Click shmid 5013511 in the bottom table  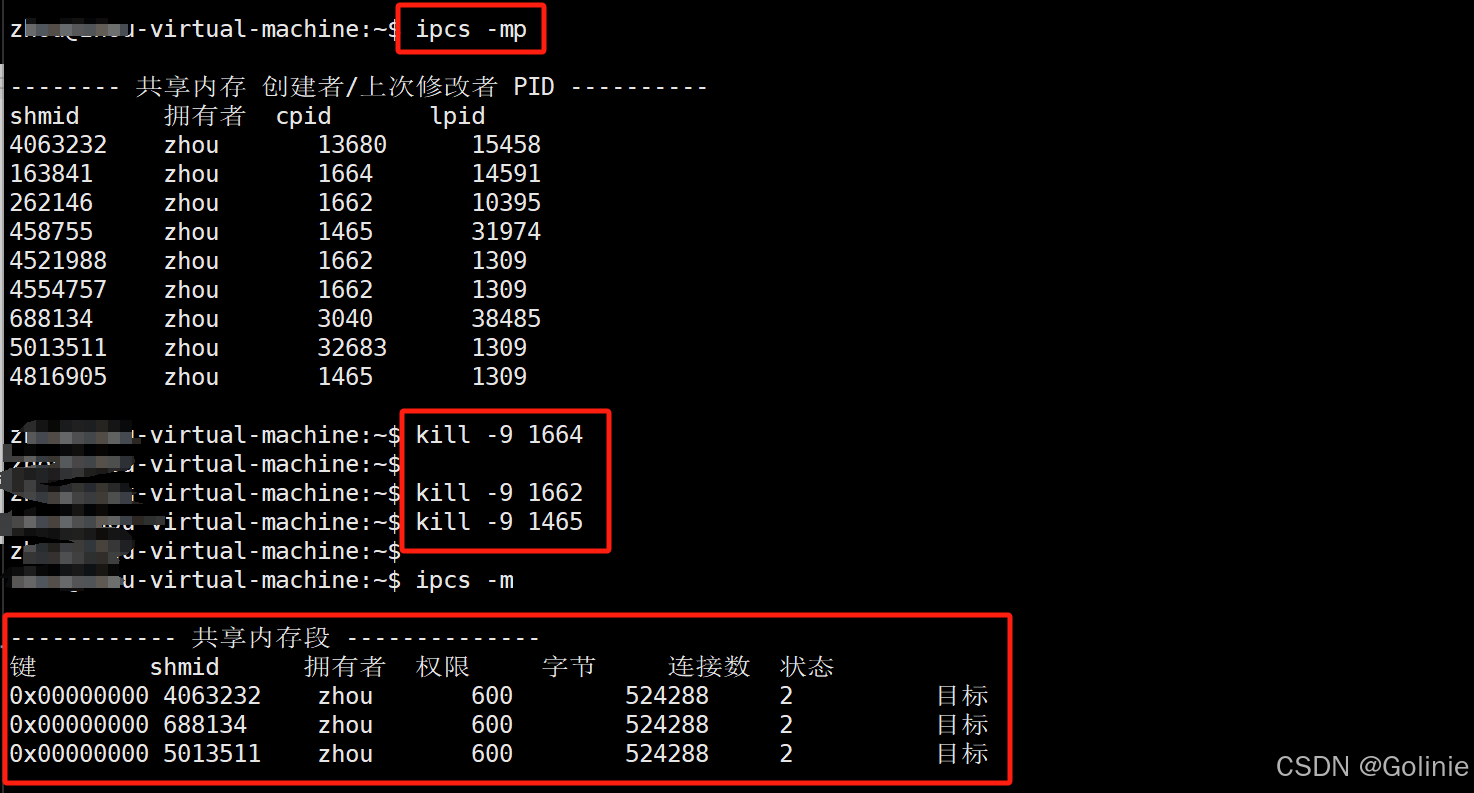coord(212,753)
